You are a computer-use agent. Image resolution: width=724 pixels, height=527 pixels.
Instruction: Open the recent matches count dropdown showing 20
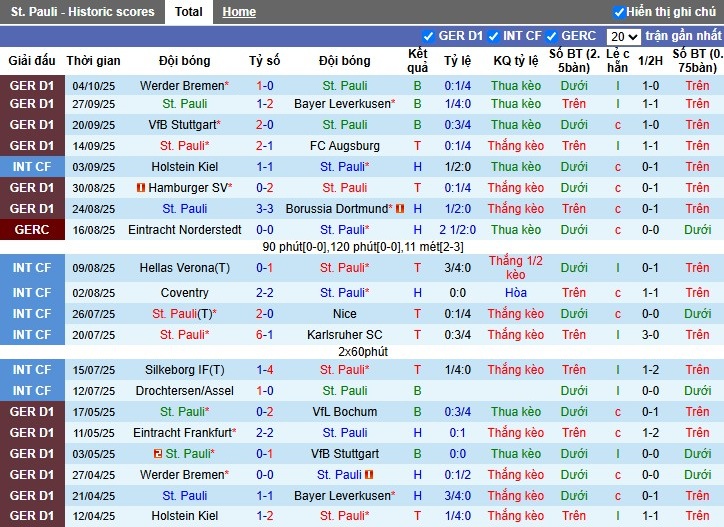pos(623,37)
